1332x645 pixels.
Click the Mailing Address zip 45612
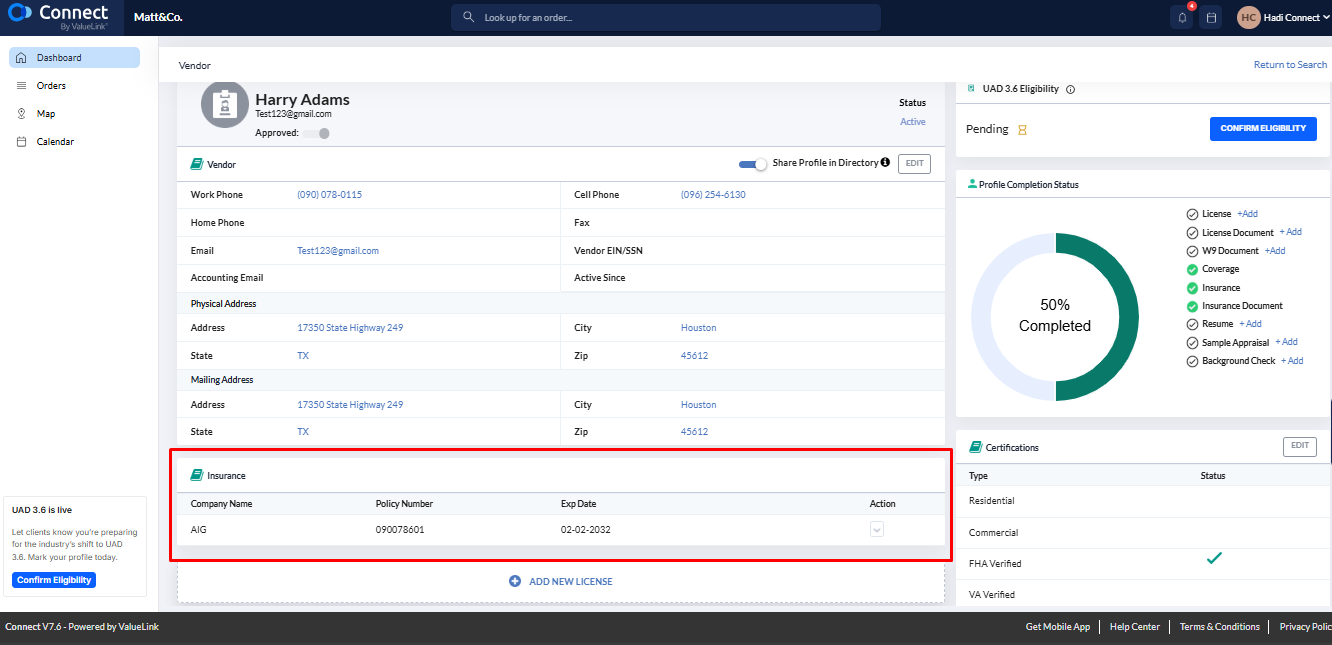[694, 432]
